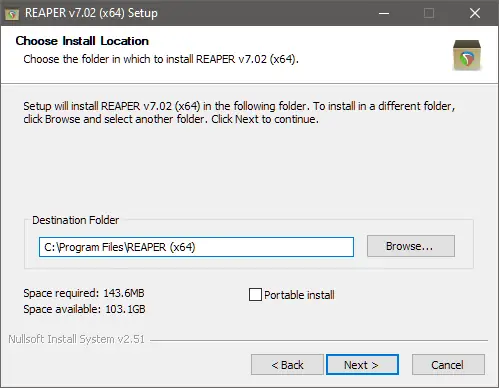Click the "Space available: 103.1GB" text
The width and height of the screenshot is (499, 388).
[x=84, y=309]
